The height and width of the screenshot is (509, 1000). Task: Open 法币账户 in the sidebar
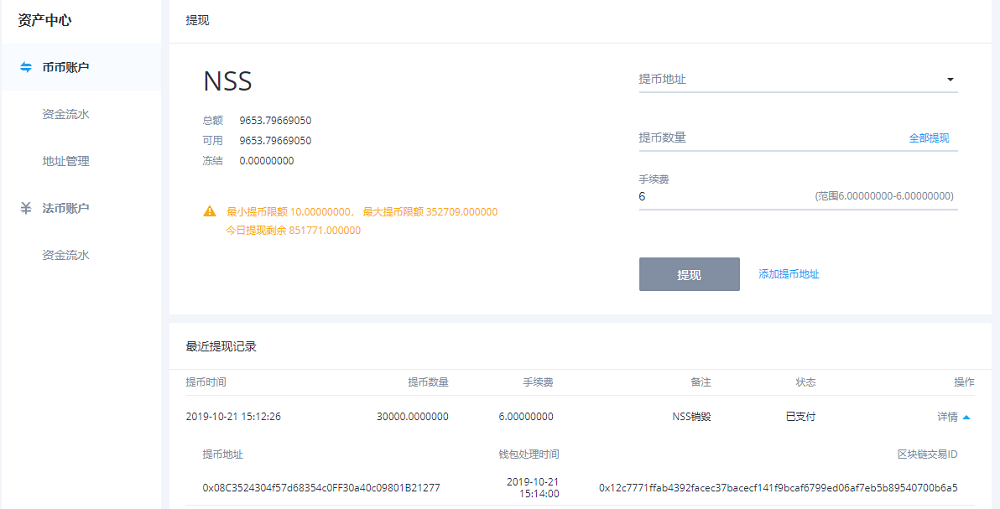[x=66, y=208]
